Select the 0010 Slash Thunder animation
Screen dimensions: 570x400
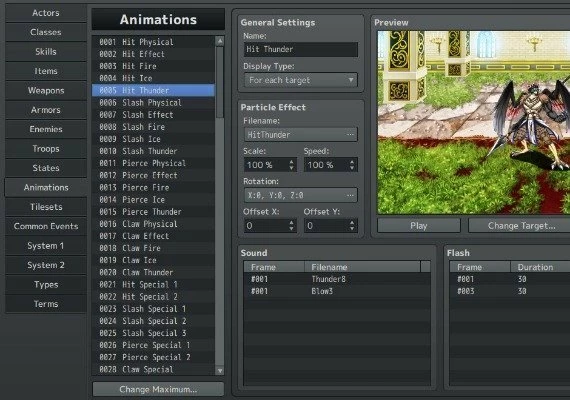(153, 151)
